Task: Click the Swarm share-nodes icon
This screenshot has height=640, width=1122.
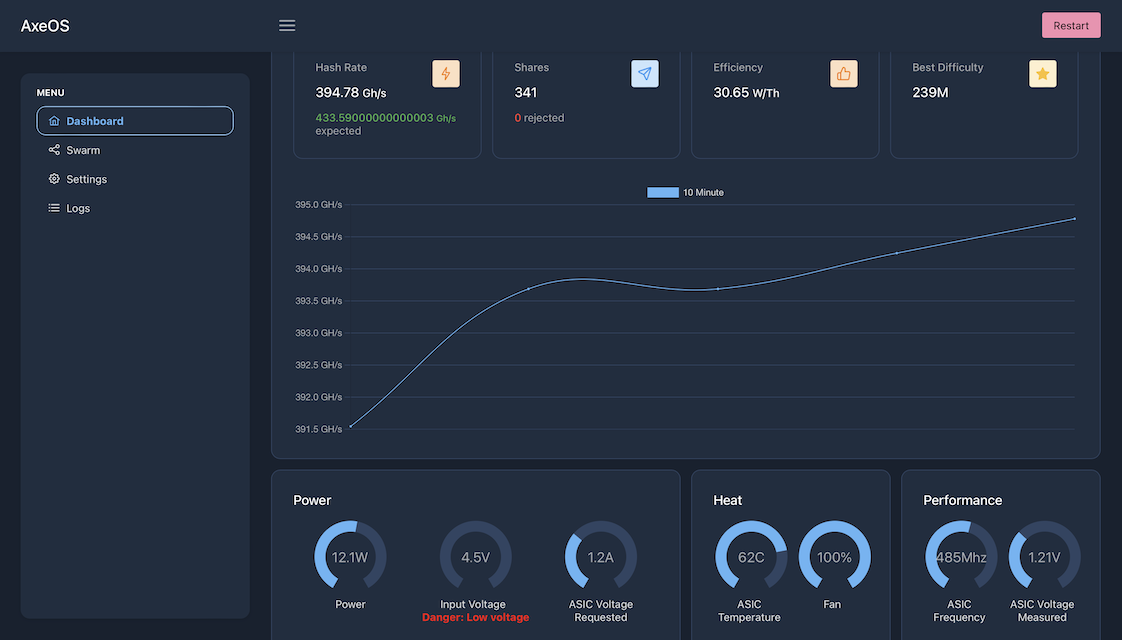Action: (x=54, y=150)
